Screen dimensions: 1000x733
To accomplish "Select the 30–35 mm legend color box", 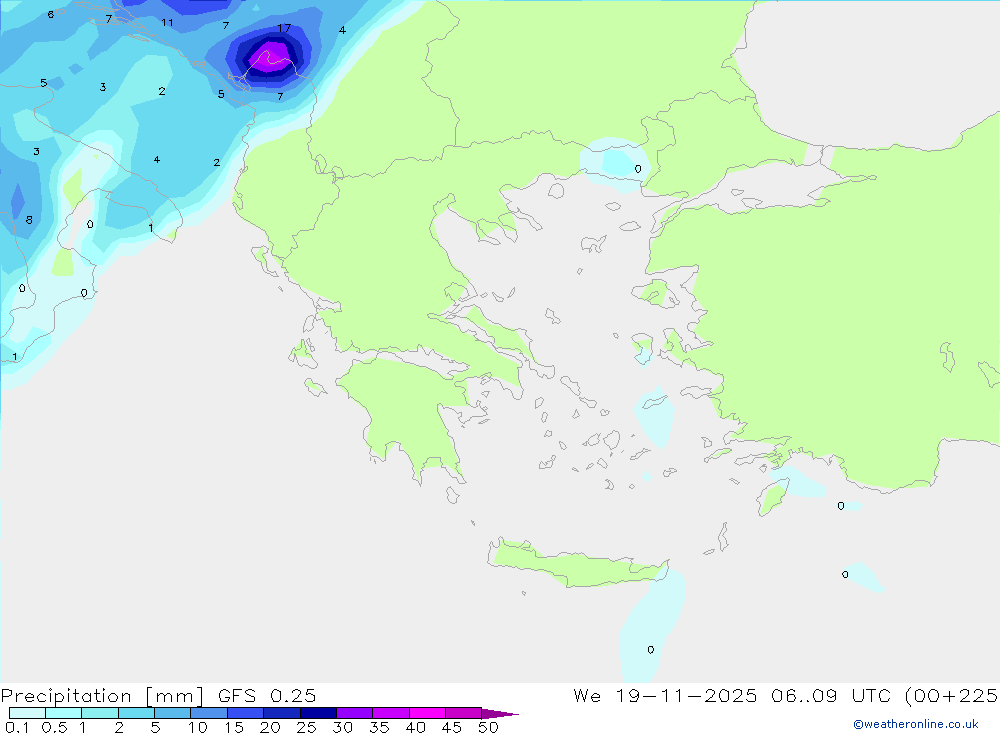I will 355,713.
